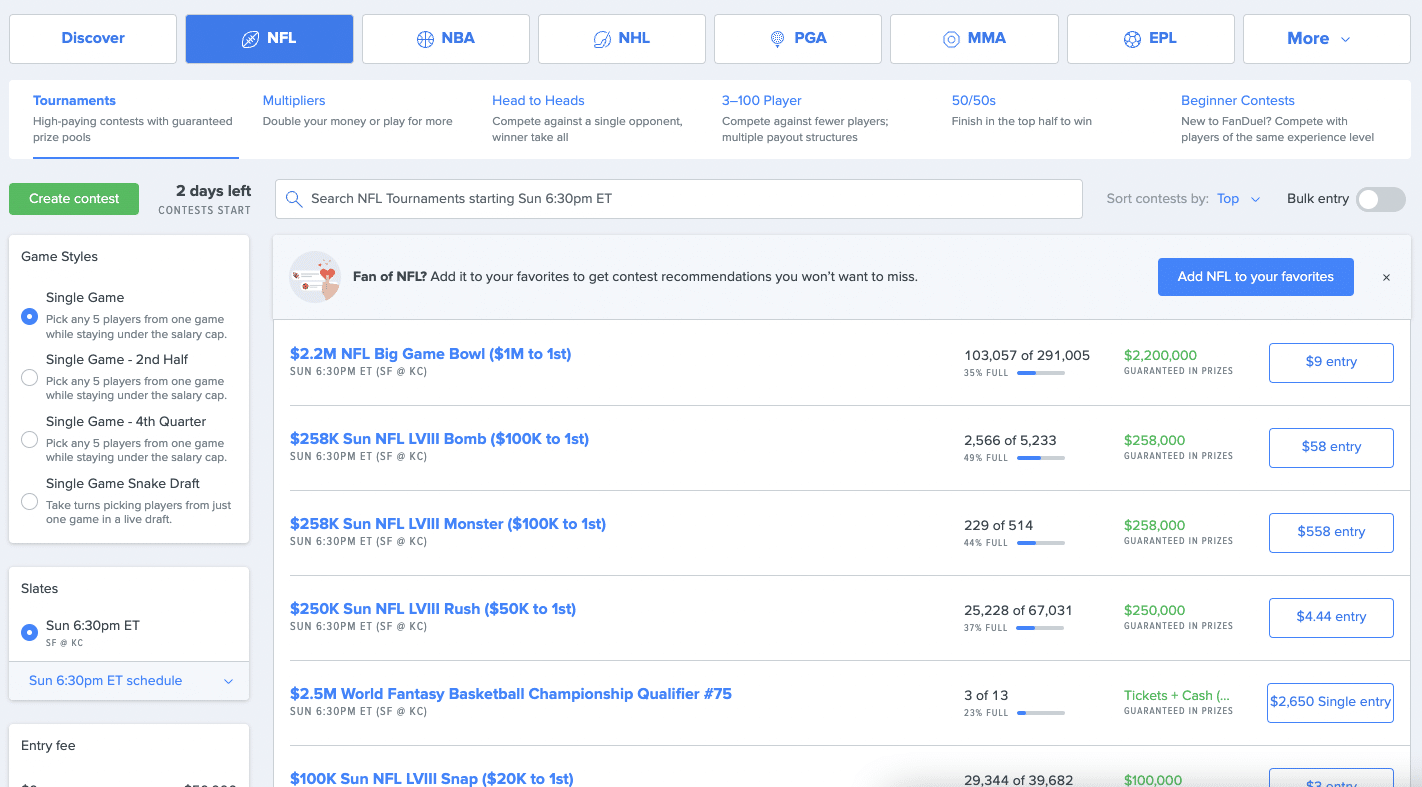The height and width of the screenshot is (787, 1422).
Task: Dismiss the NFL favorites banner
Action: pos(1386,278)
